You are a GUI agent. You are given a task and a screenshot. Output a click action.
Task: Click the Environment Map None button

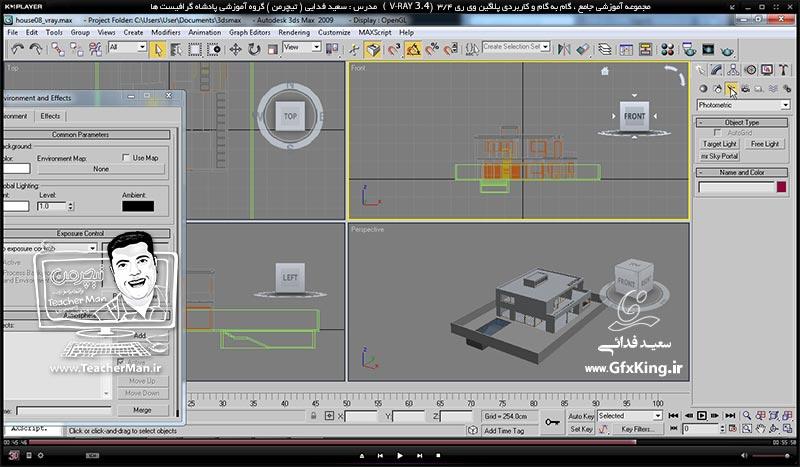point(101,169)
